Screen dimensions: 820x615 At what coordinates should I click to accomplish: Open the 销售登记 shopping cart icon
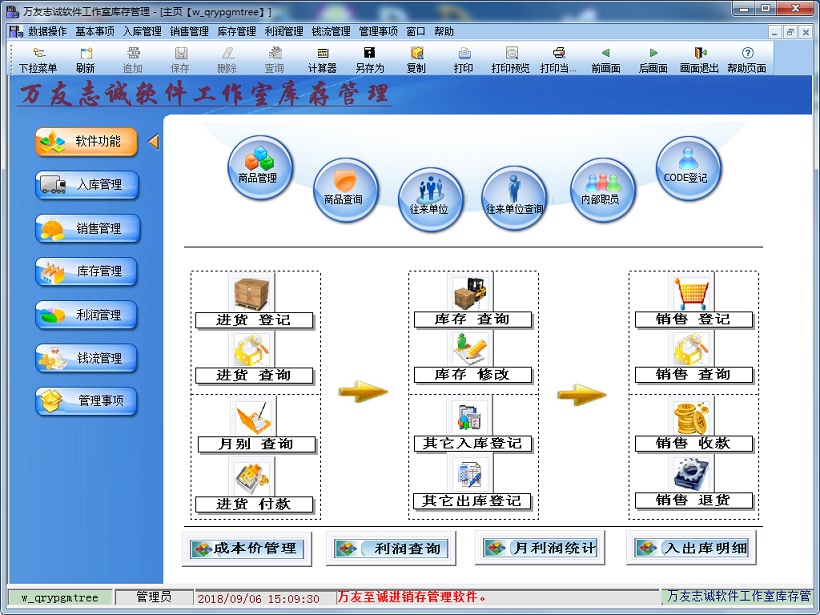point(692,292)
